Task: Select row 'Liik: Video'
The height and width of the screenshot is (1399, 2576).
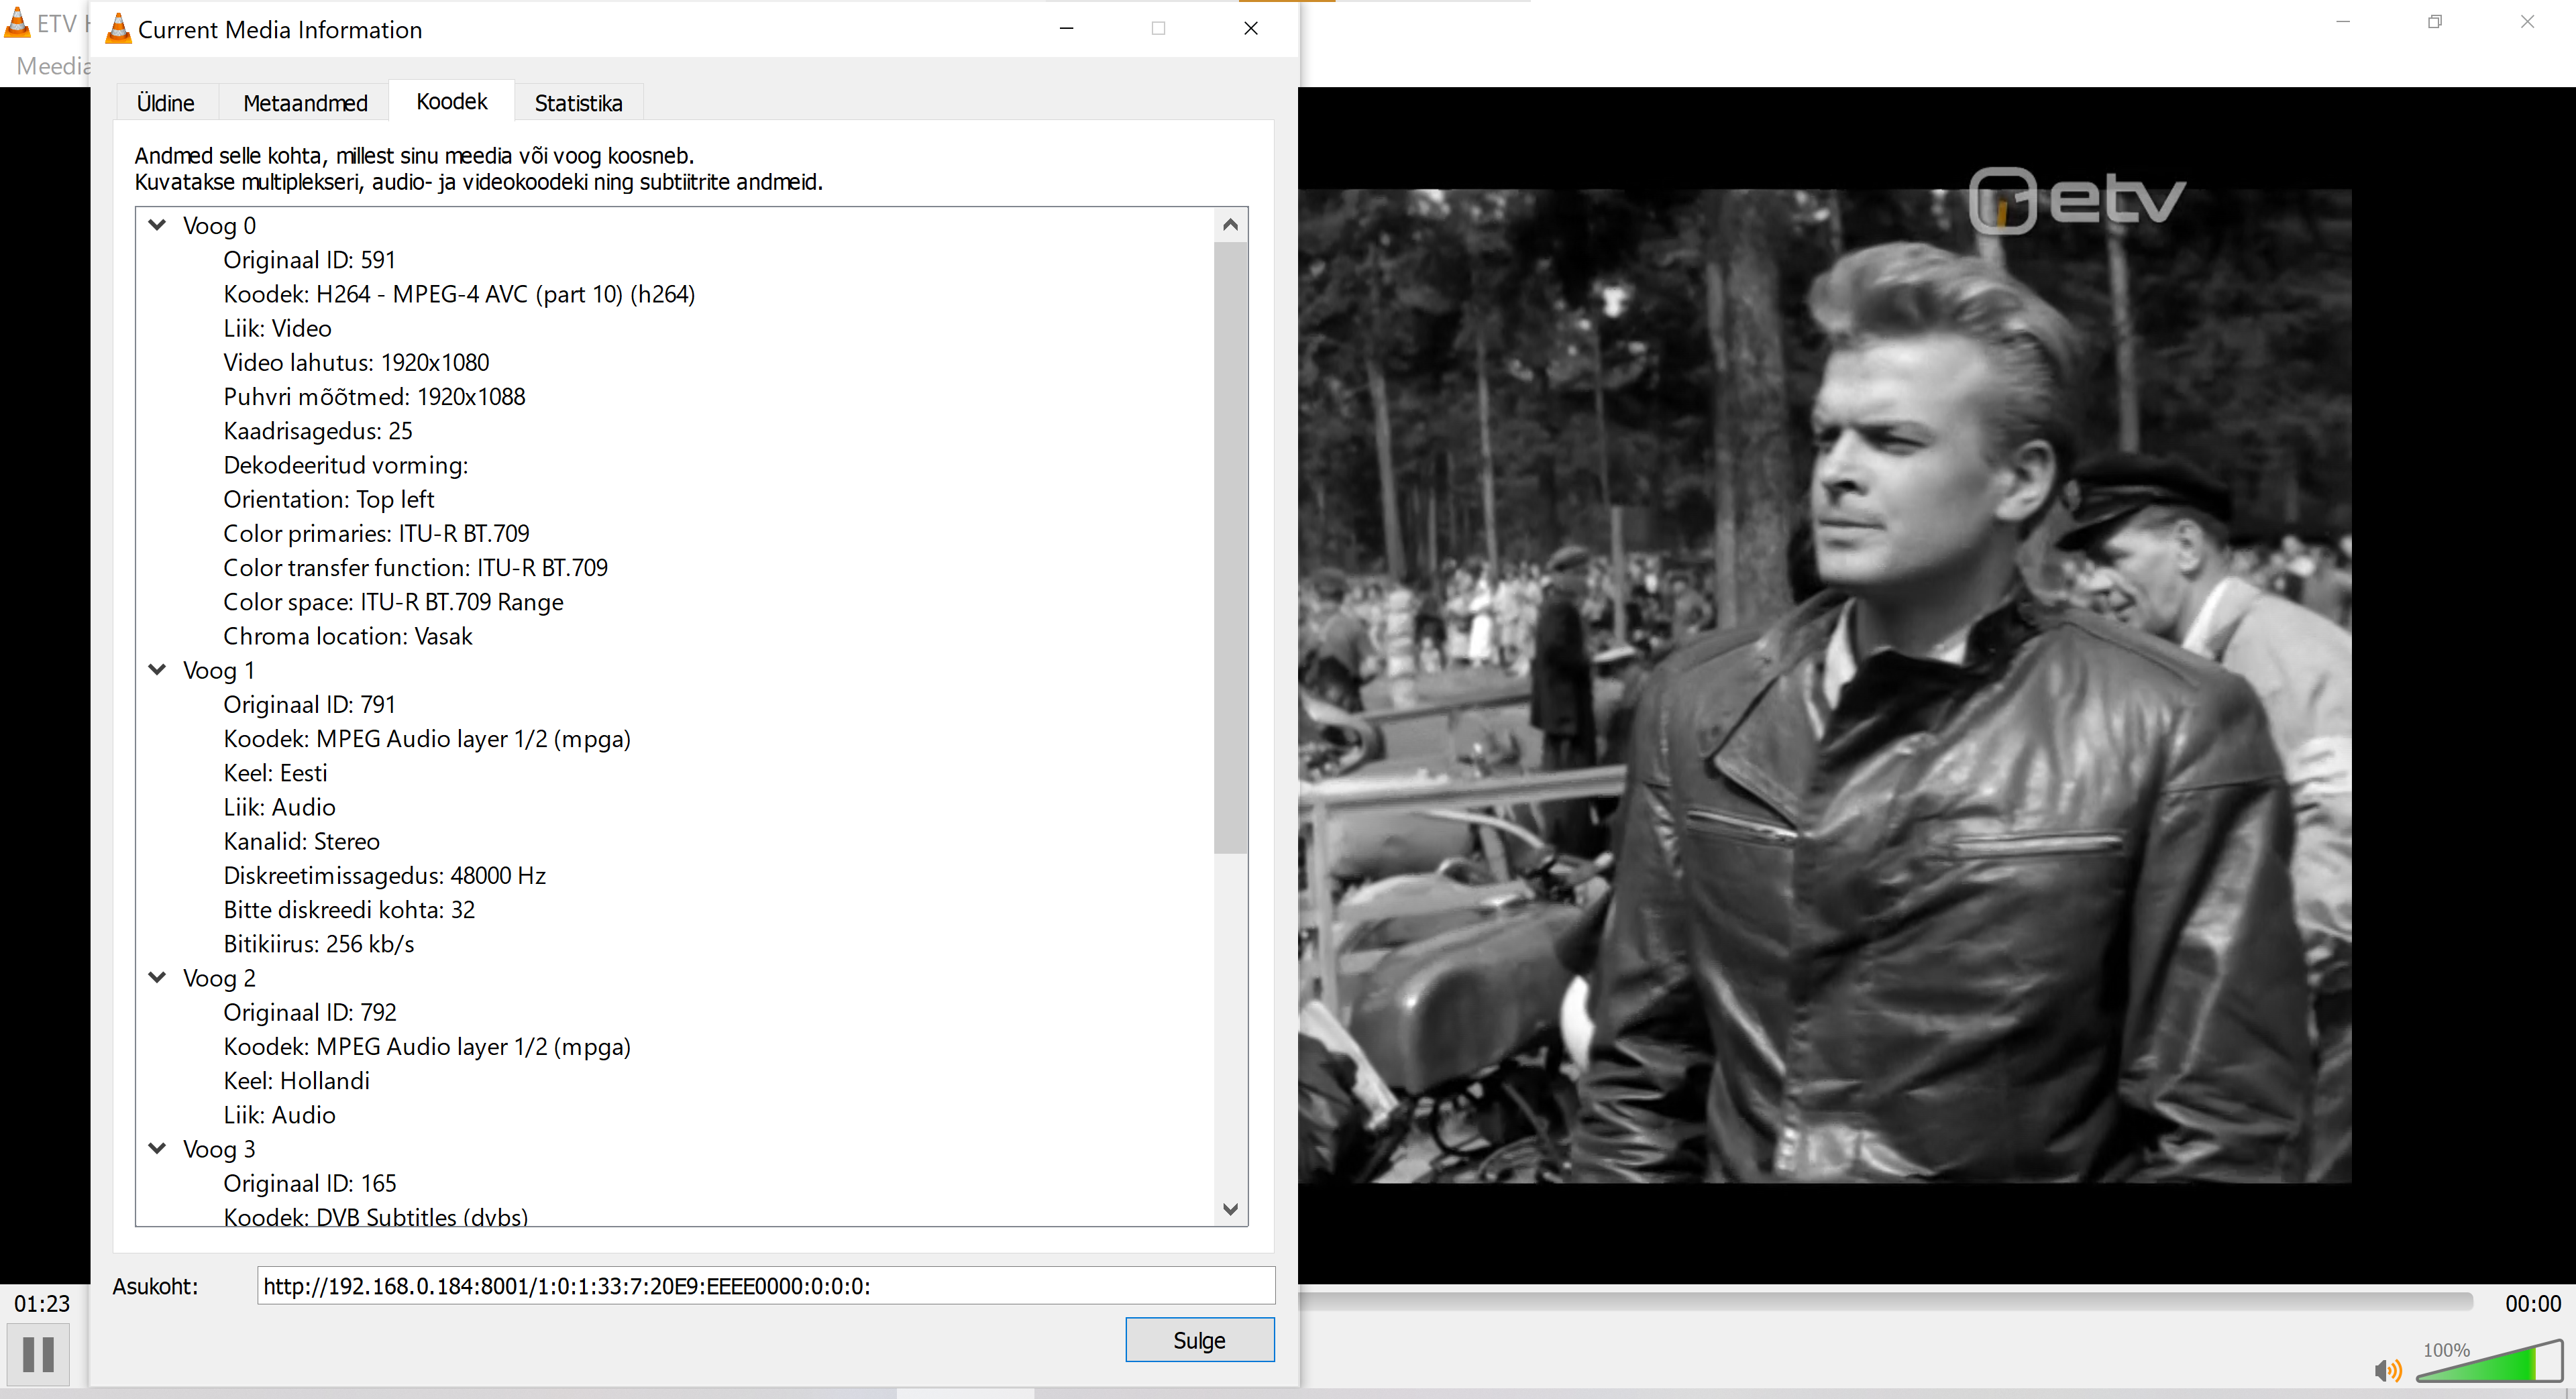Action: coord(277,328)
